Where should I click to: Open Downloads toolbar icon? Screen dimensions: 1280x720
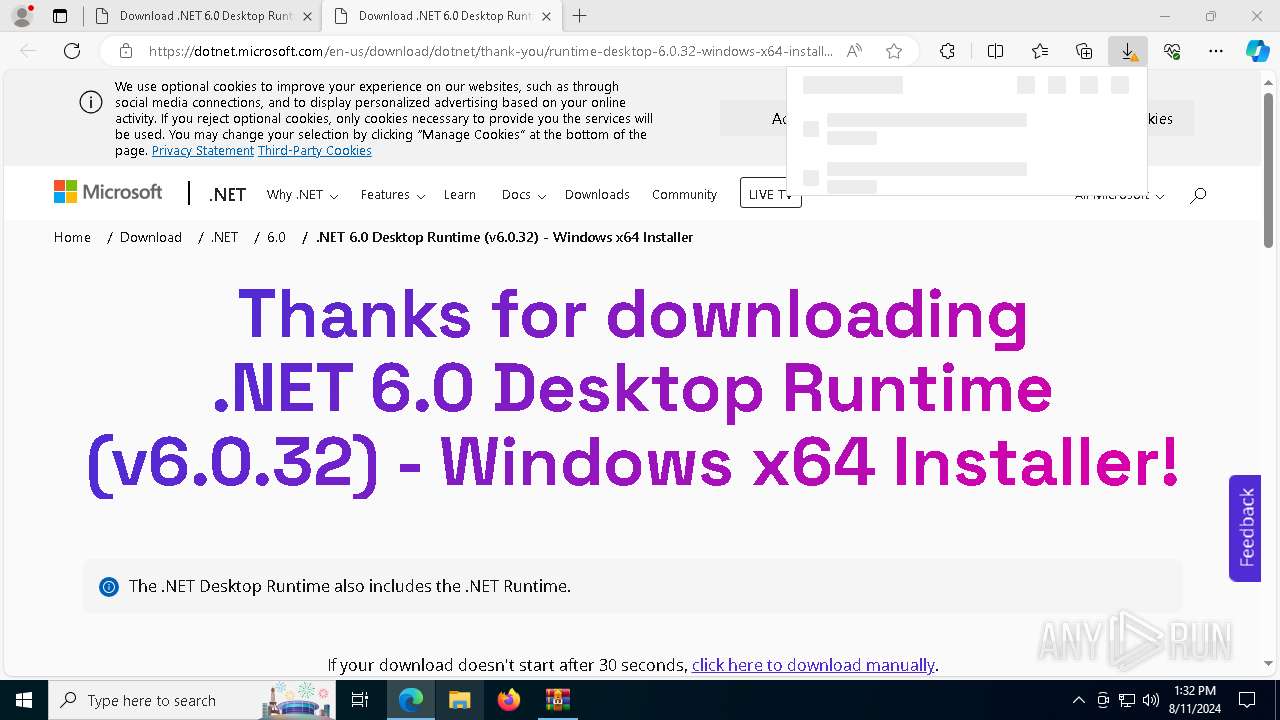(x=1128, y=51)
